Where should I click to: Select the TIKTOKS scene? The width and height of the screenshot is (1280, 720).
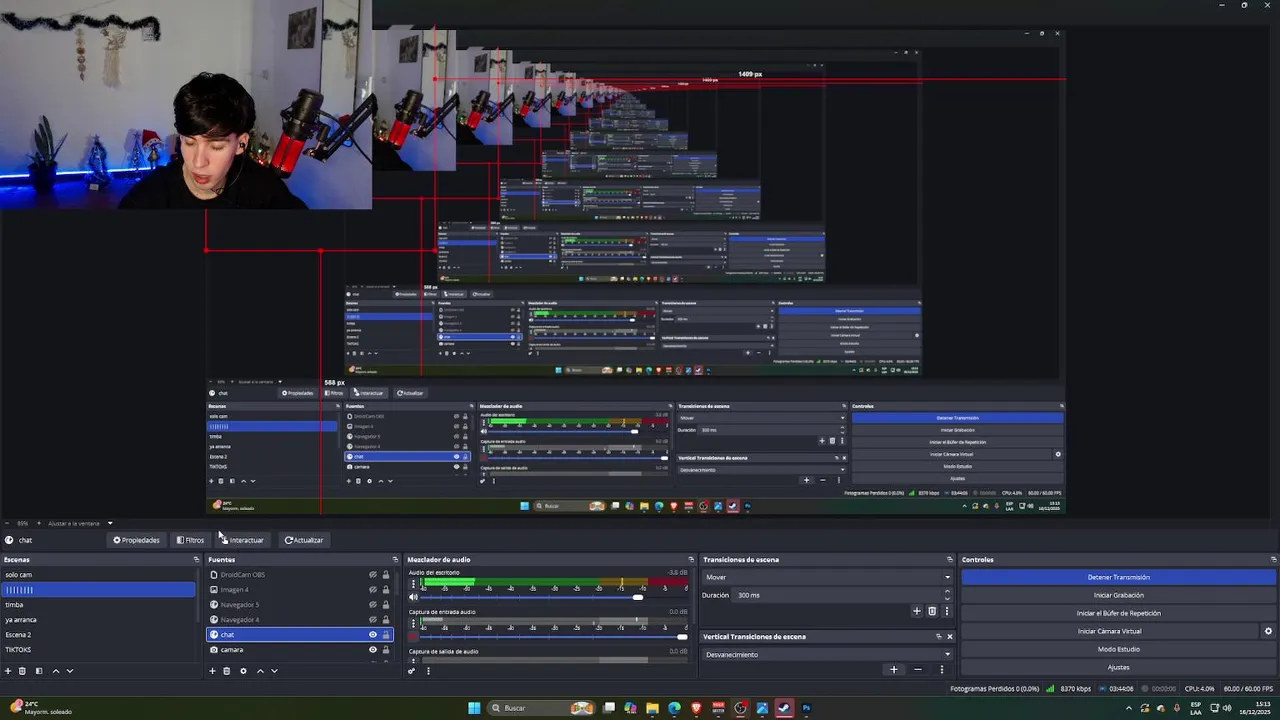tap(98, 650)
